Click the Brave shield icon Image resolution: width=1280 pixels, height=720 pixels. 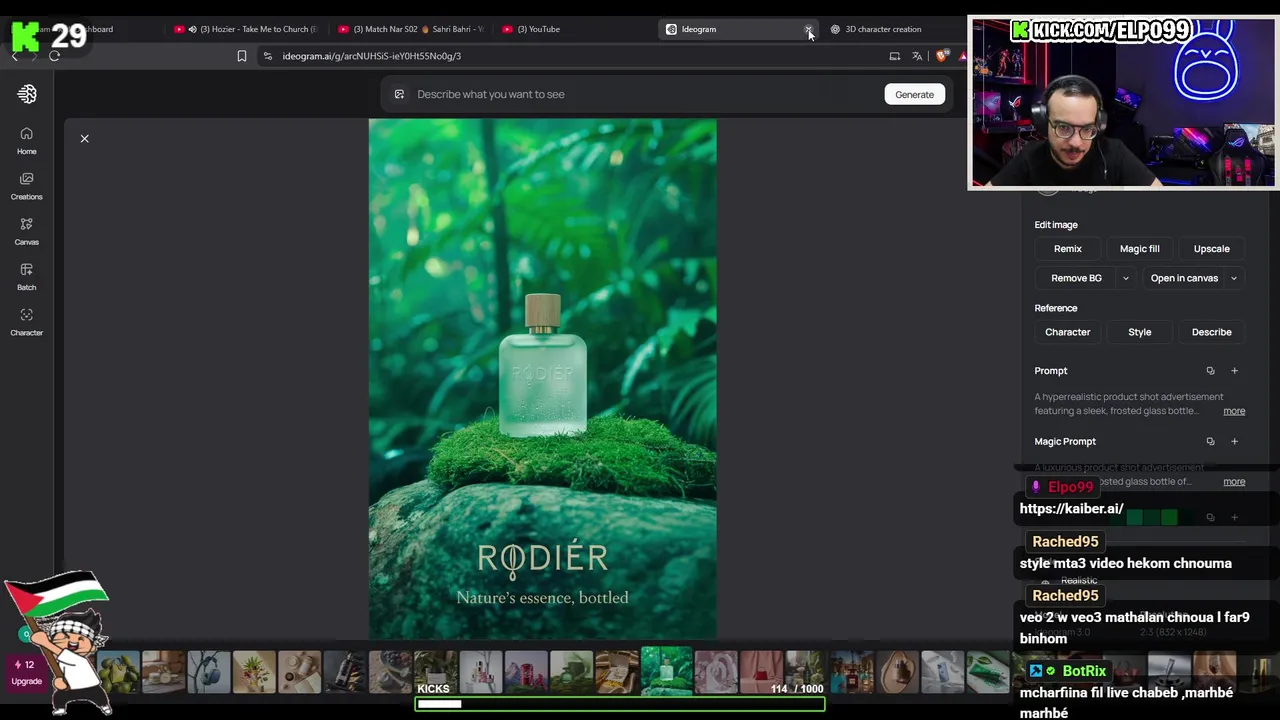tap(941, 56)
